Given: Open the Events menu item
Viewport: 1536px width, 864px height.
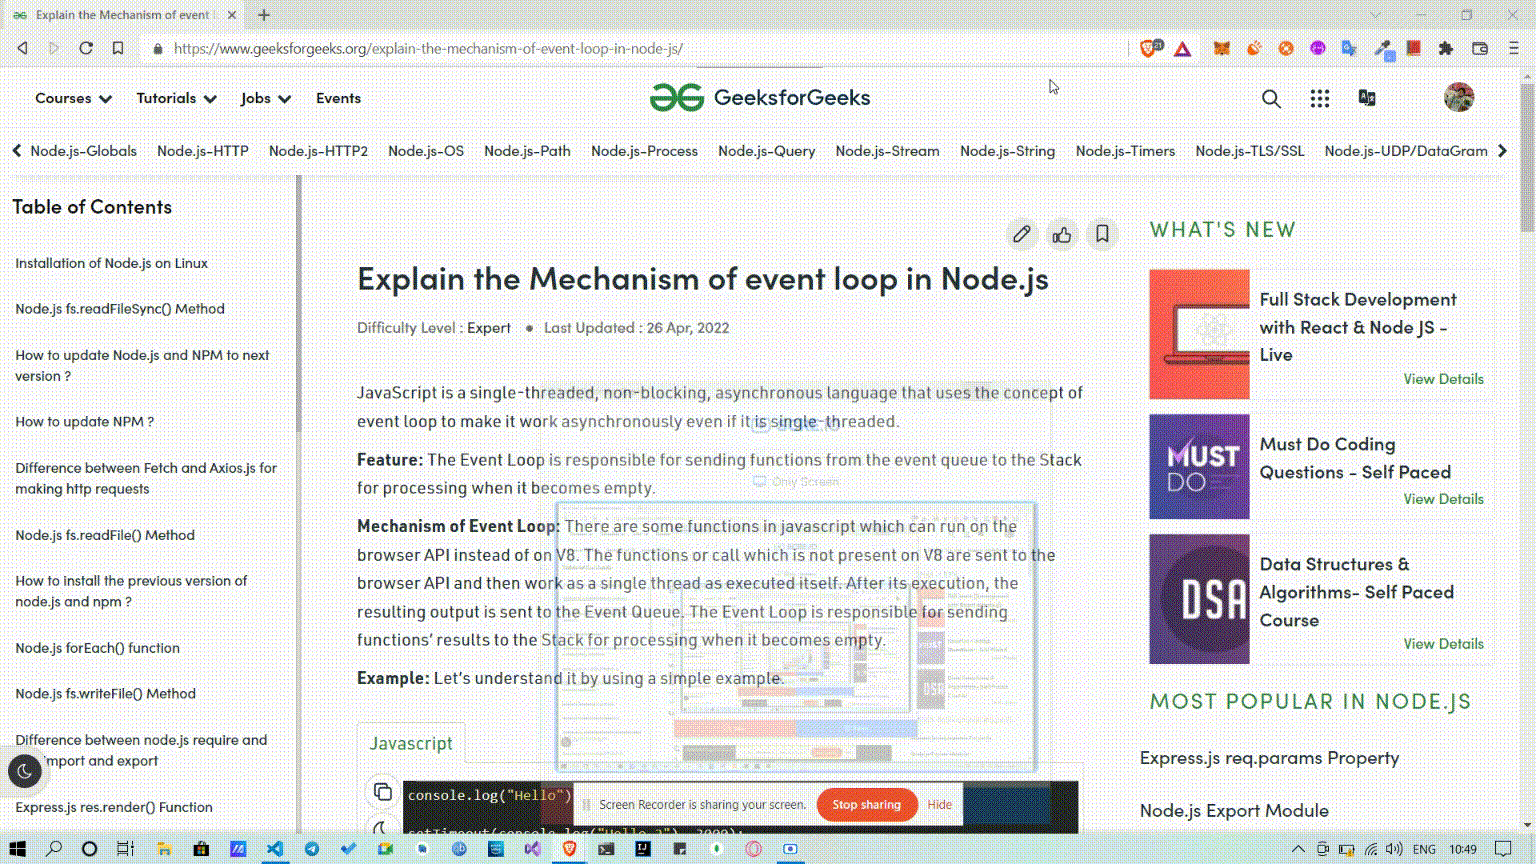Looking at the screenshot, I should tap(338, 98).
